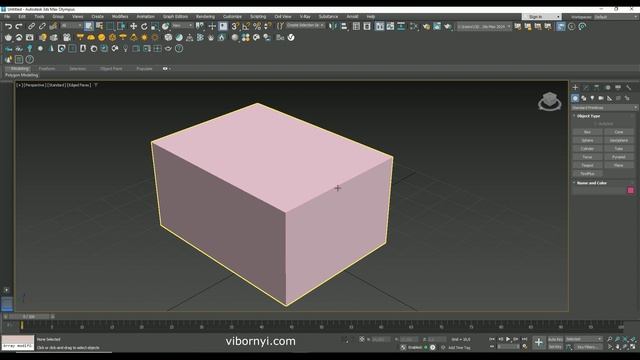Open the Rendering menu
The image size is (640, 360).
click(x=205, y=17)
